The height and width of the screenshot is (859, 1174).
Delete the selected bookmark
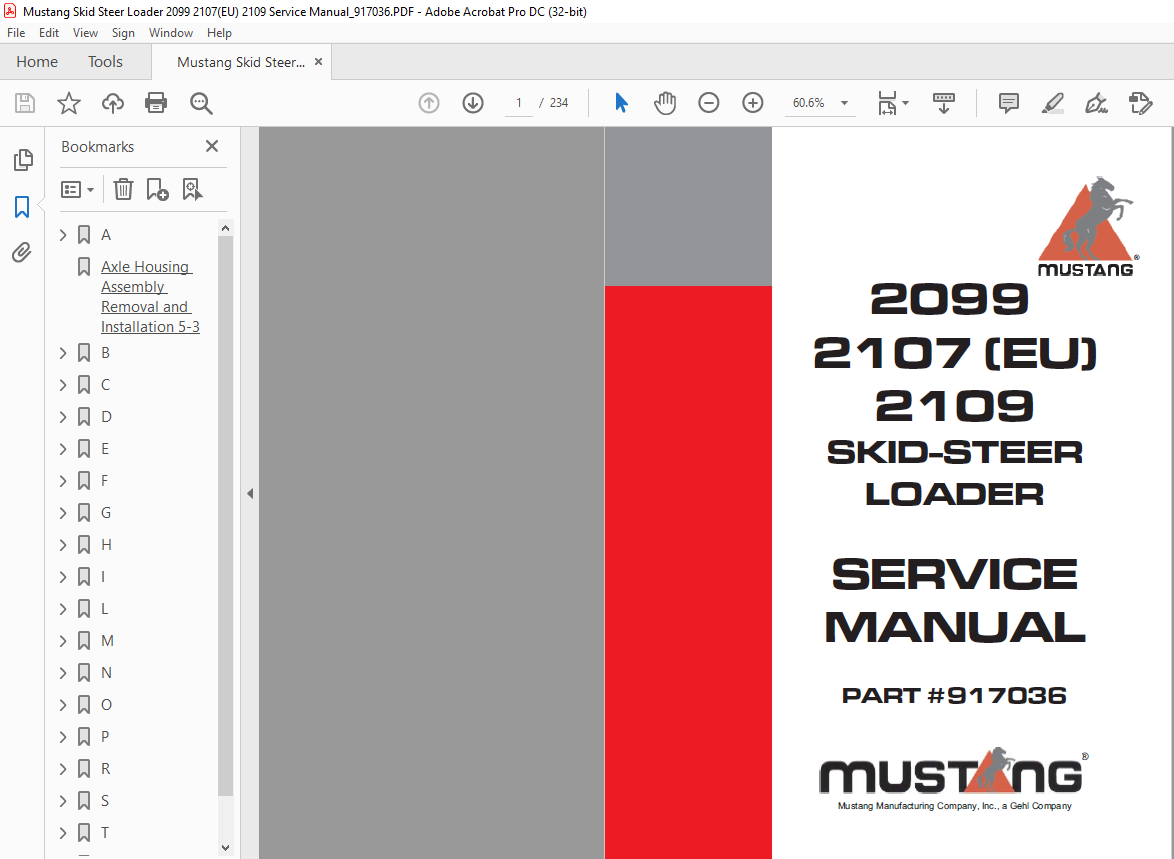coord(123,189)
